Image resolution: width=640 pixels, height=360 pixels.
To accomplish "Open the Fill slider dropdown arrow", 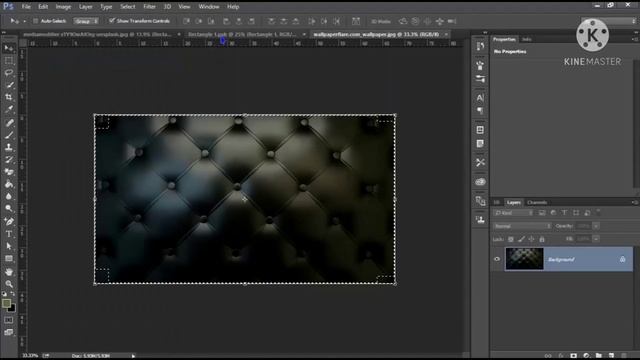I will [x=596, y=239].
